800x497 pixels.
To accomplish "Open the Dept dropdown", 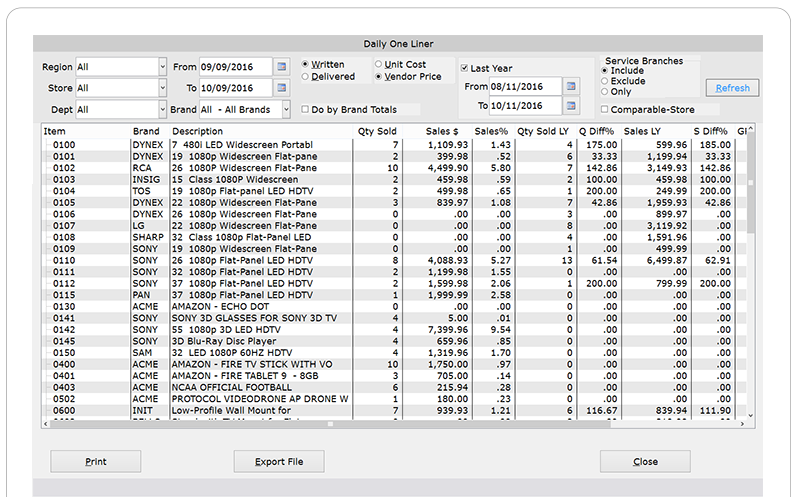I will pos(162,109).
